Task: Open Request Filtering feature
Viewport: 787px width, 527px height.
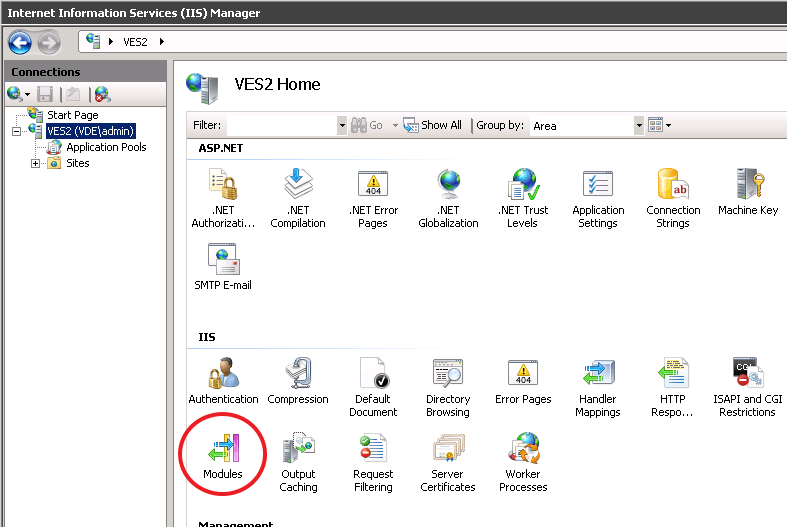Action: click(x=373, y=462)
